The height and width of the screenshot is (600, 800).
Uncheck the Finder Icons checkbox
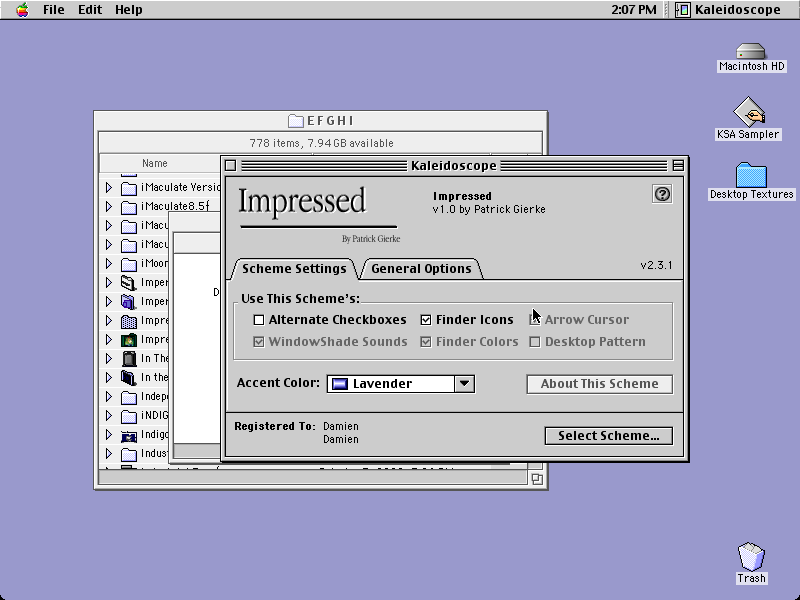click(426, 320)
